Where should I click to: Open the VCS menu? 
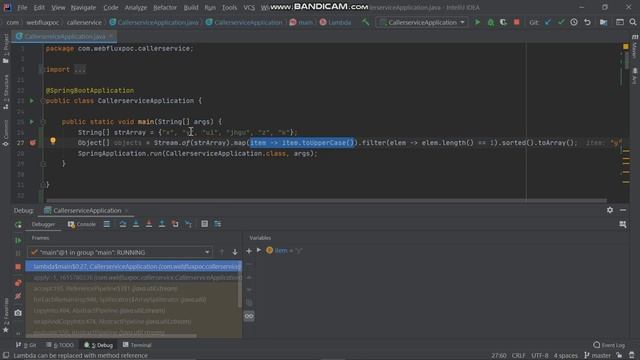pos(249,7)
